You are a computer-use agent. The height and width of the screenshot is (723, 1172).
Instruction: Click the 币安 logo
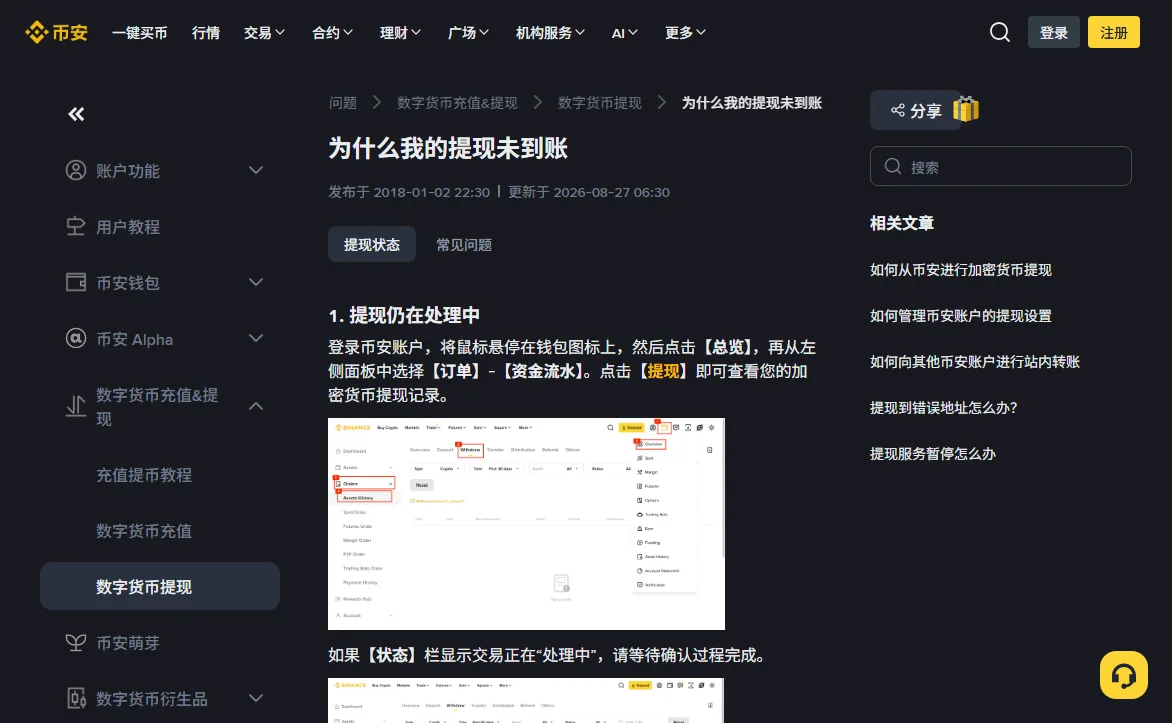(x=56, y=32)
